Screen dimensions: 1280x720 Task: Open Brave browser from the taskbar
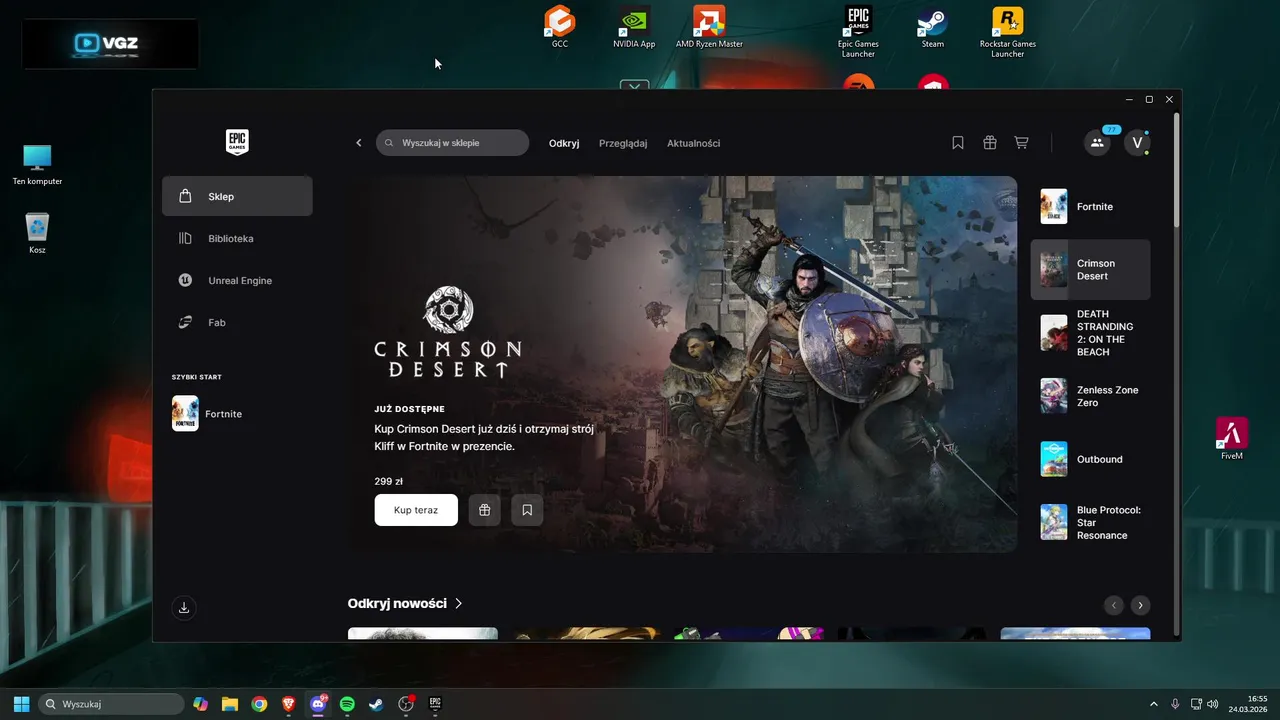pyautogui.click(x=289, y=704)
